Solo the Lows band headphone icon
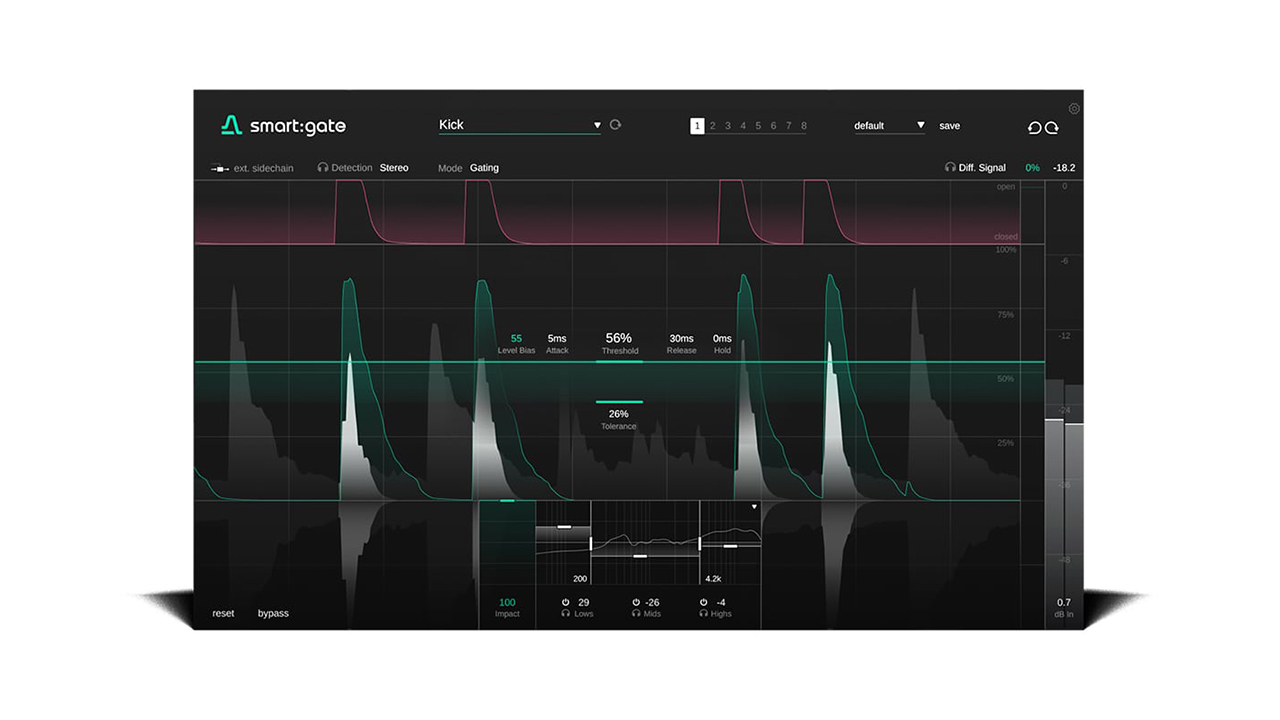The image size is (1280, 720). 566,614
